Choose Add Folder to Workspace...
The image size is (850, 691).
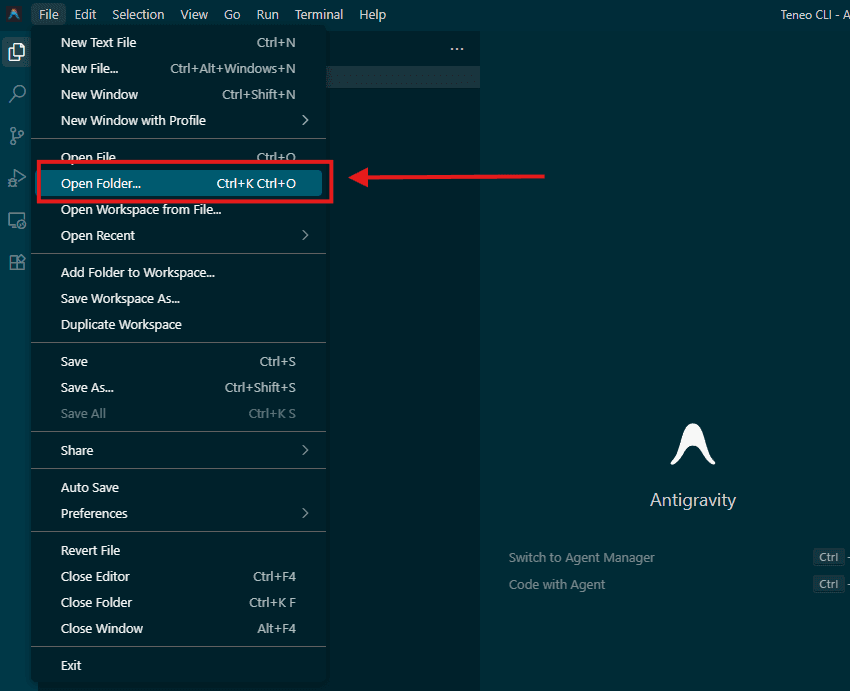178,272
